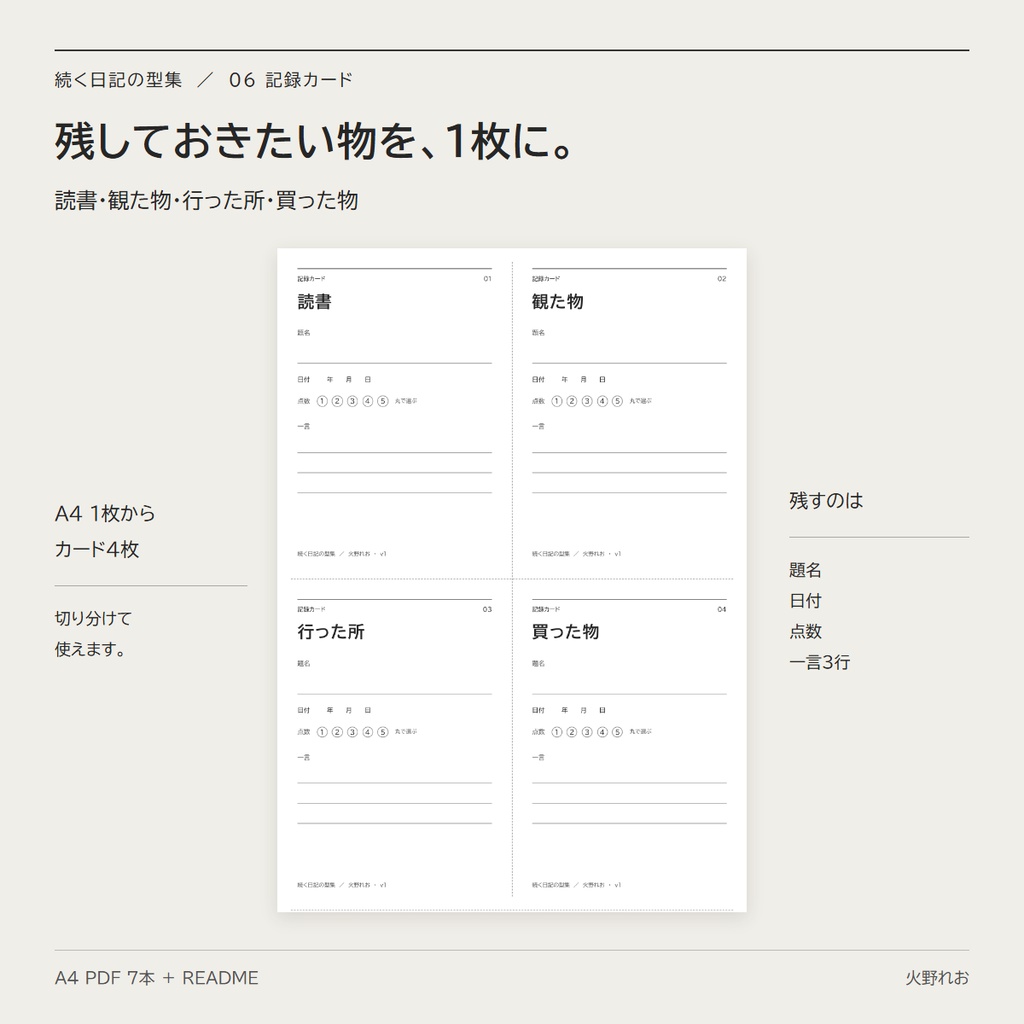Click the author name 火野れお in the page footer
This screenshot has height=1024, width=1024.
coord(937,978)
